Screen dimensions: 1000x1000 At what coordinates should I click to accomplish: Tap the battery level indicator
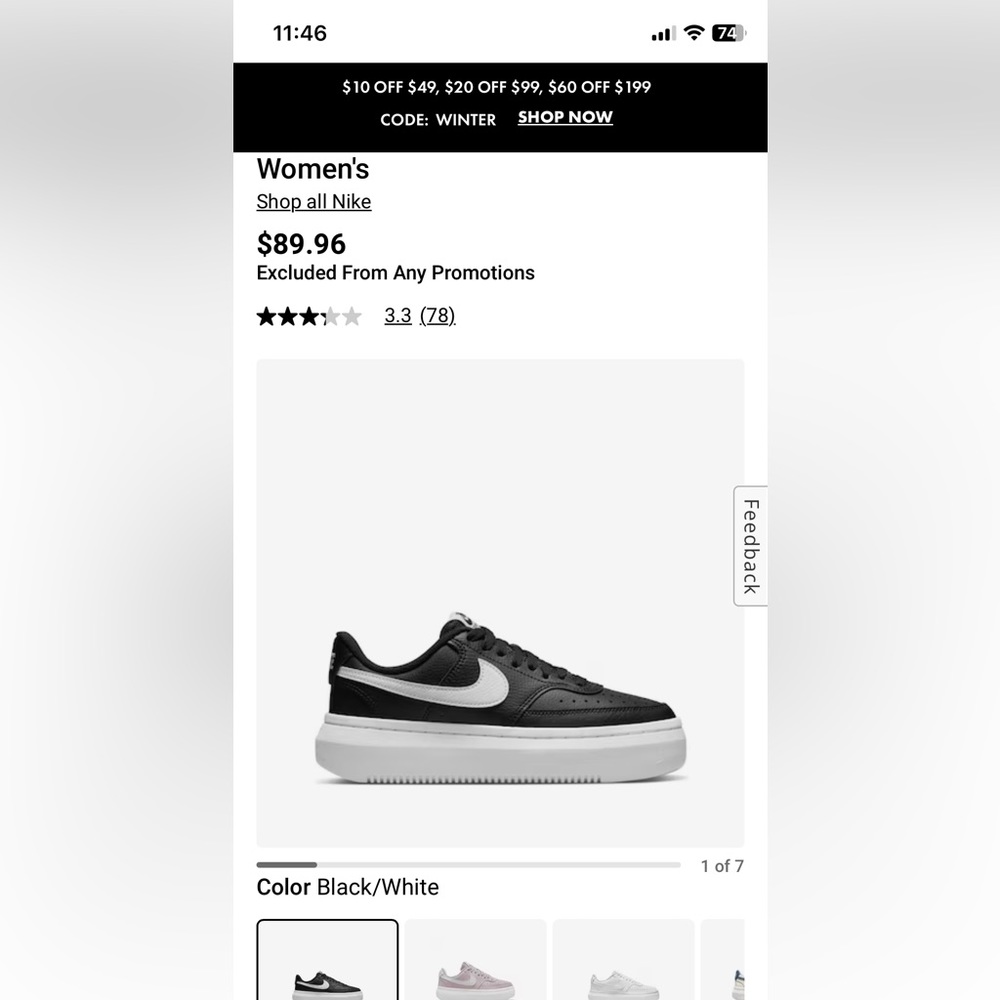(727, 32)
